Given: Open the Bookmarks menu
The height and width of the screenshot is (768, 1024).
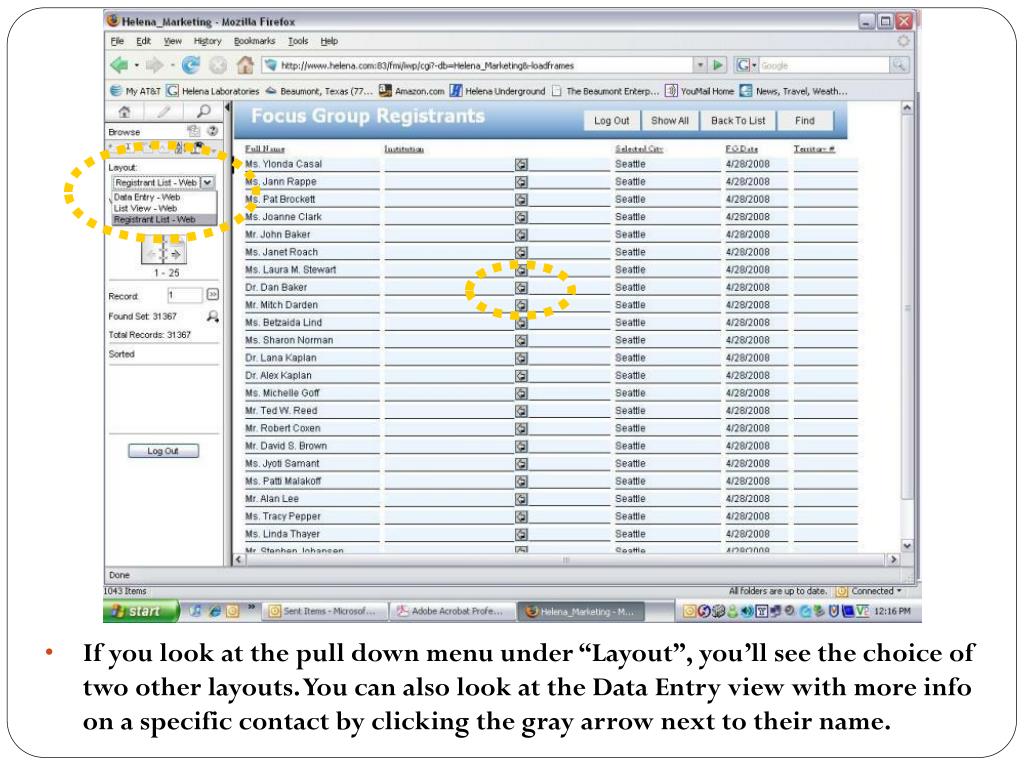Looking at the screenshot, I should tap(255, 41).
